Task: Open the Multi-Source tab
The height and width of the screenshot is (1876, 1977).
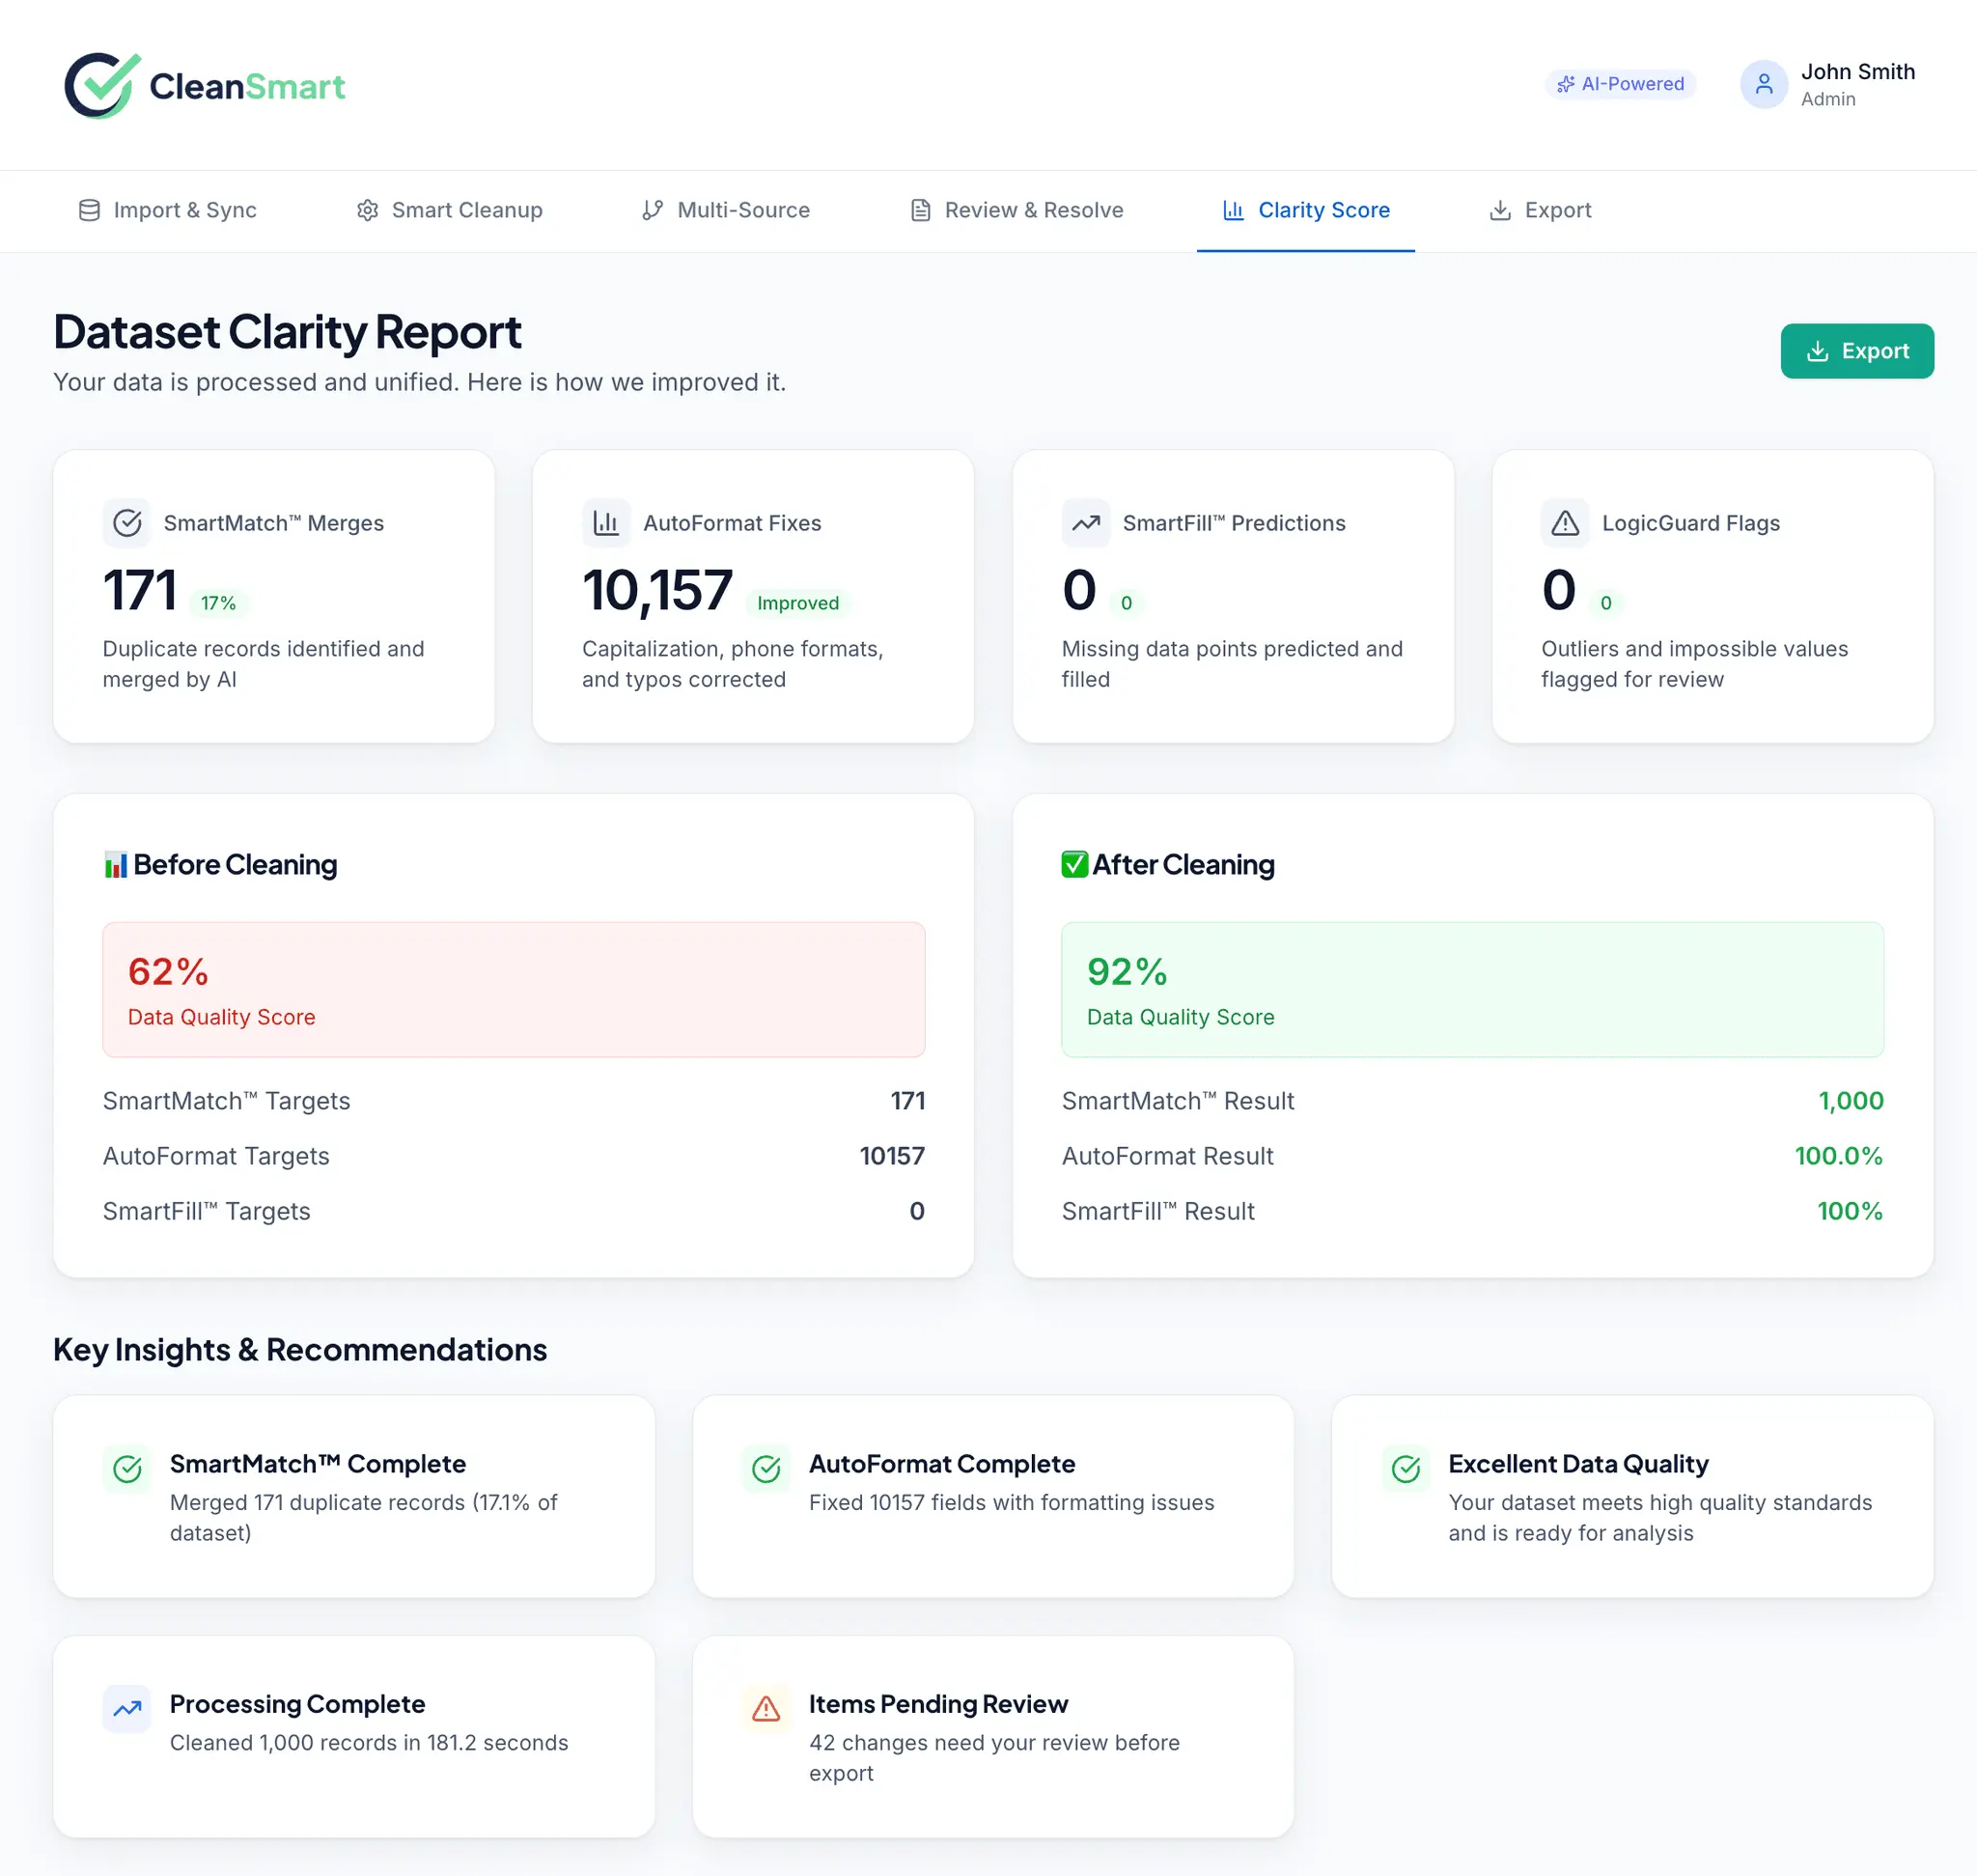Action: [726, 210]
